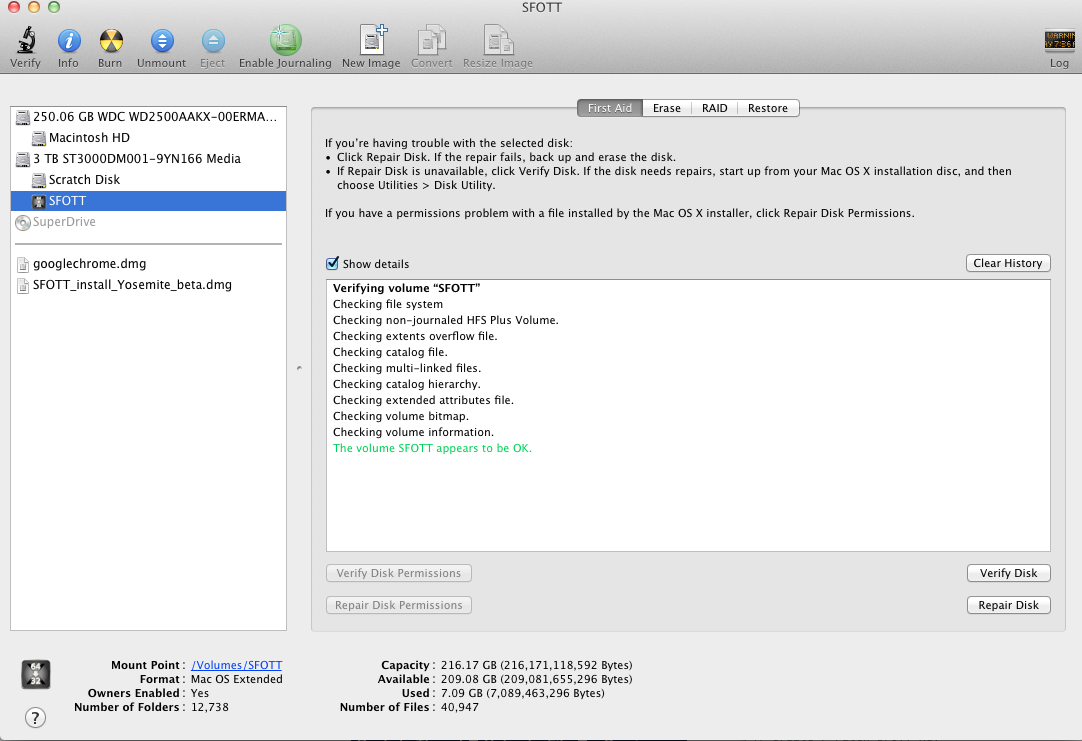Click the SFOTT_install_Yosemite_beta.dmg file icon
Image resolution: width=1082 pixels, height=741 pixels.
[x=23, y=285]
